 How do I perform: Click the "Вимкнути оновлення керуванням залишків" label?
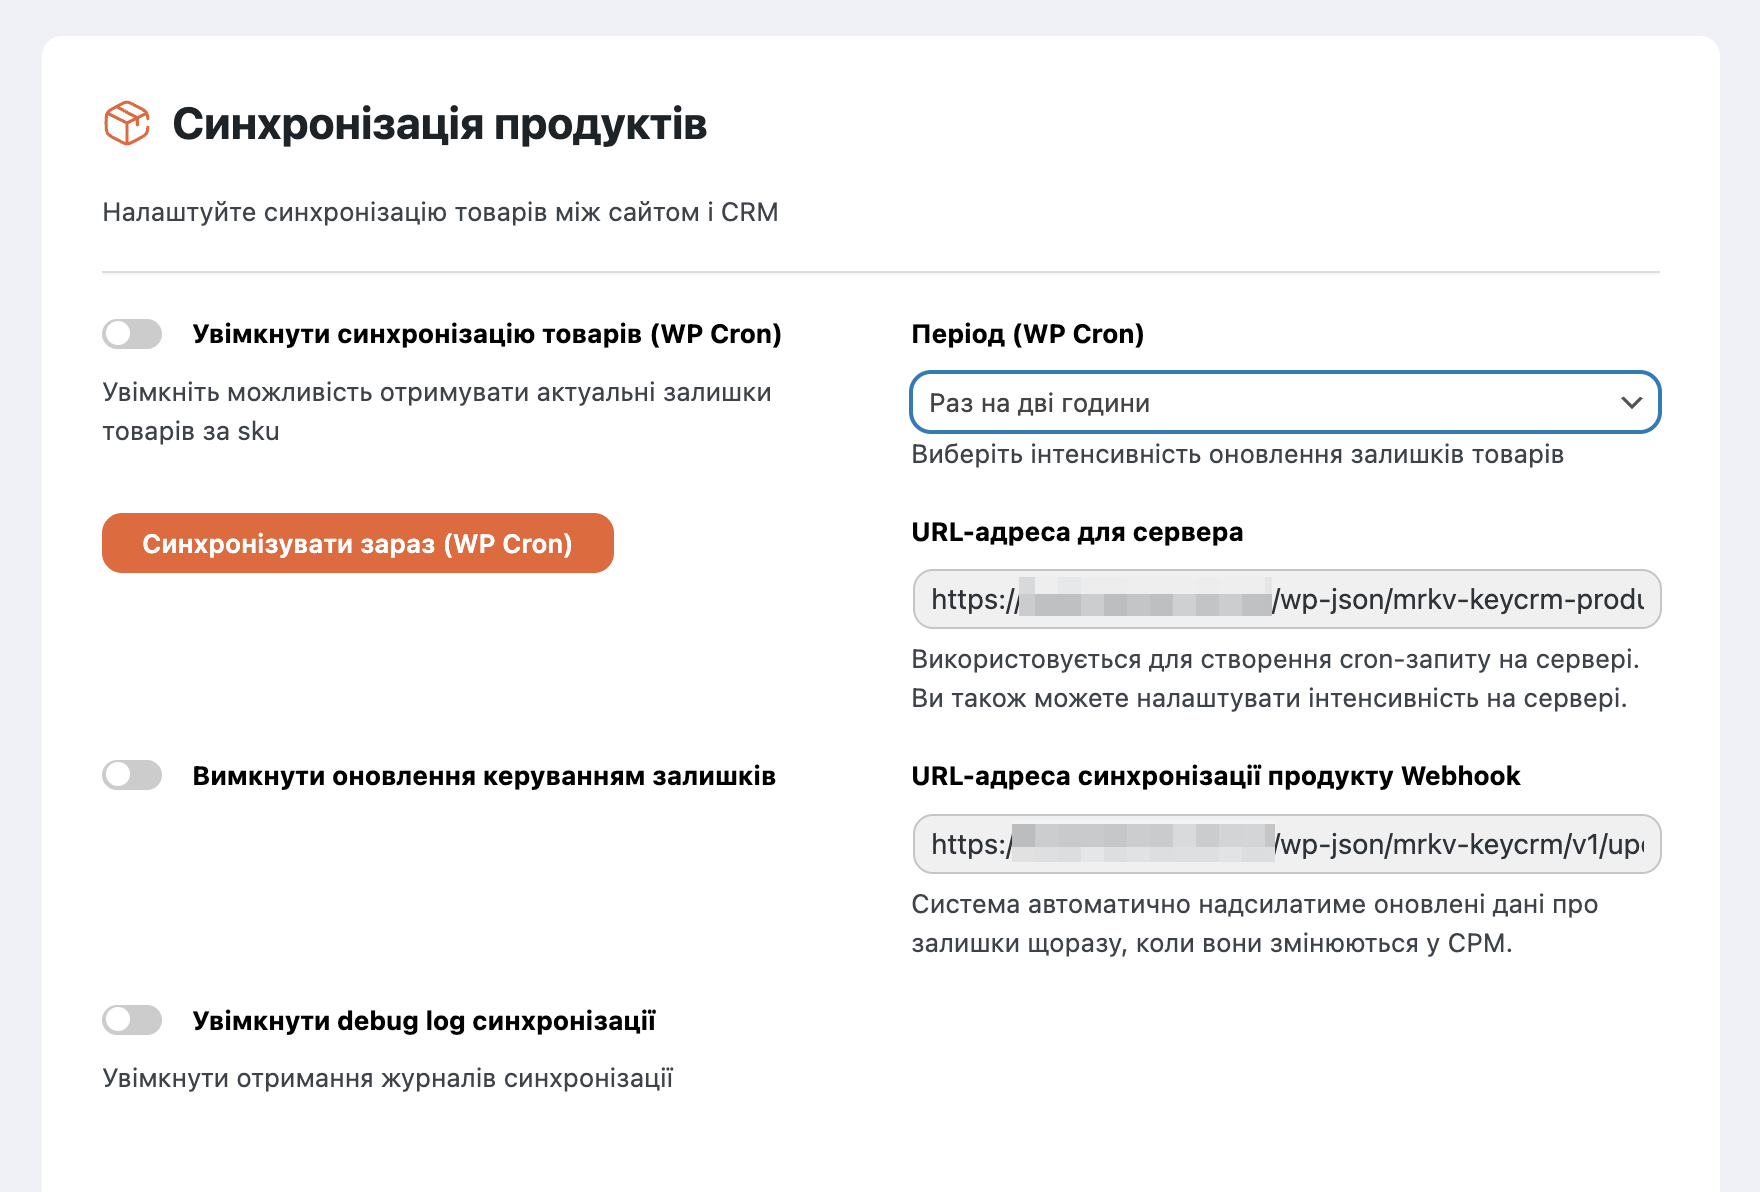(484, 776)
